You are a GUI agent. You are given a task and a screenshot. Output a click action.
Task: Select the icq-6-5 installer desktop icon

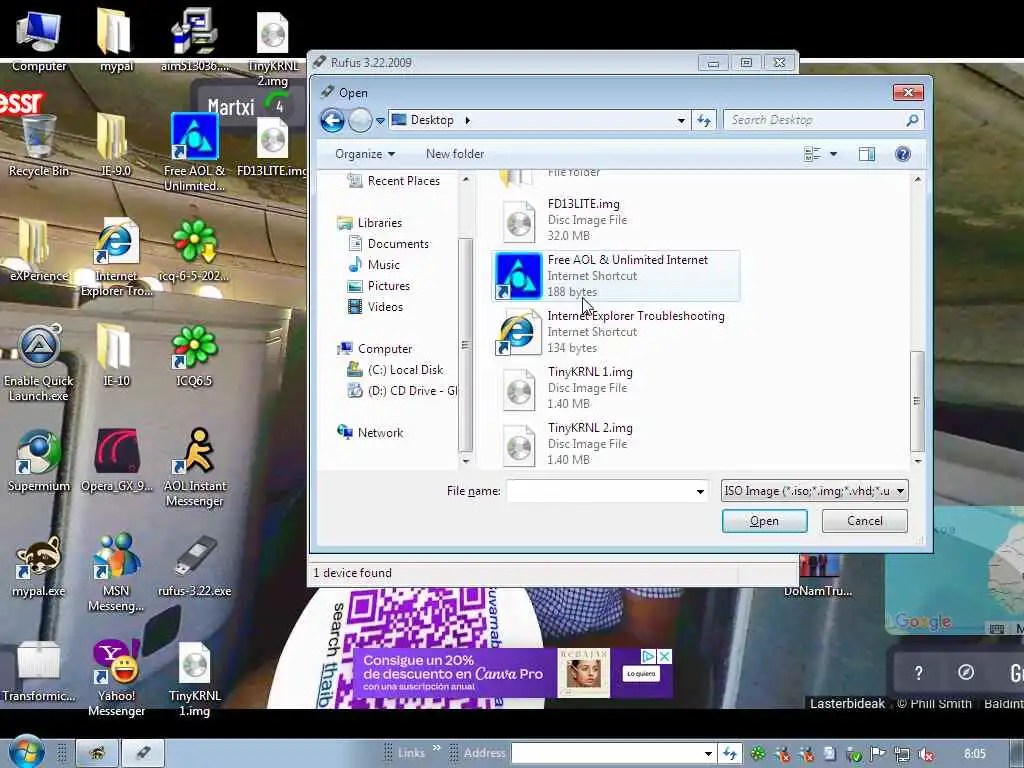194,250
